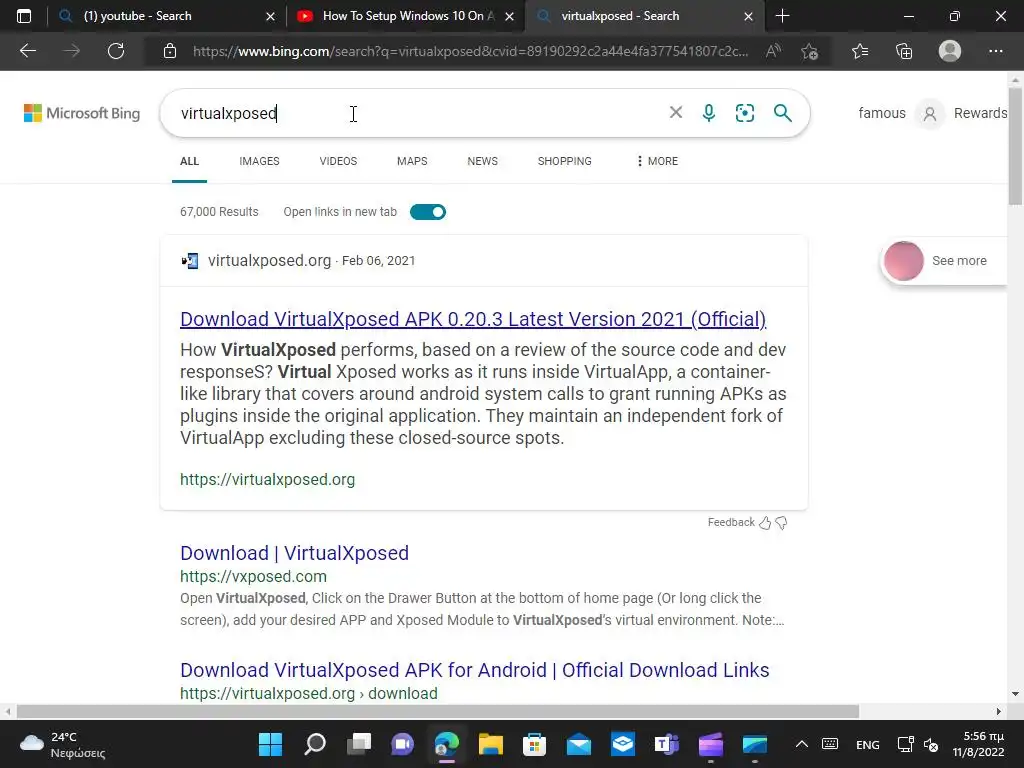
Task: Open weather widget showing 24°C
Action: [x=62, y=744]
